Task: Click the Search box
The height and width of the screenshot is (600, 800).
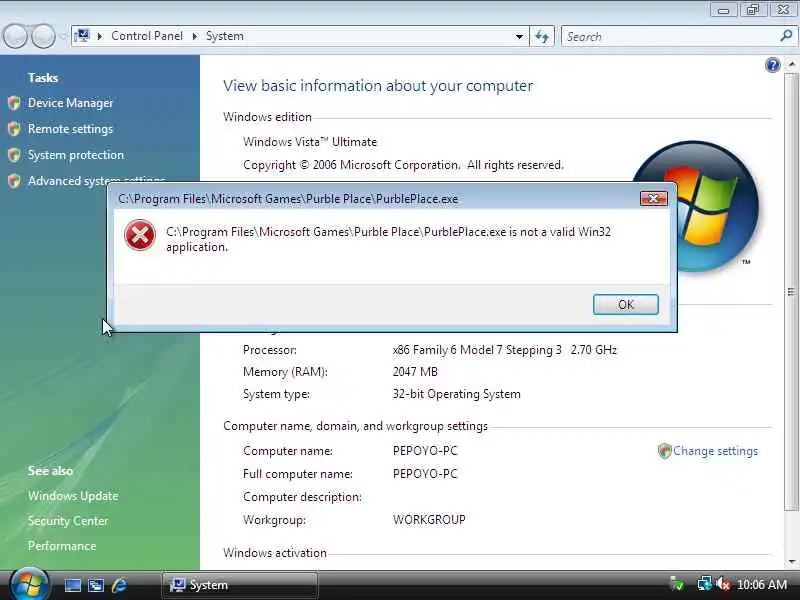Action: tap(671, 37)
